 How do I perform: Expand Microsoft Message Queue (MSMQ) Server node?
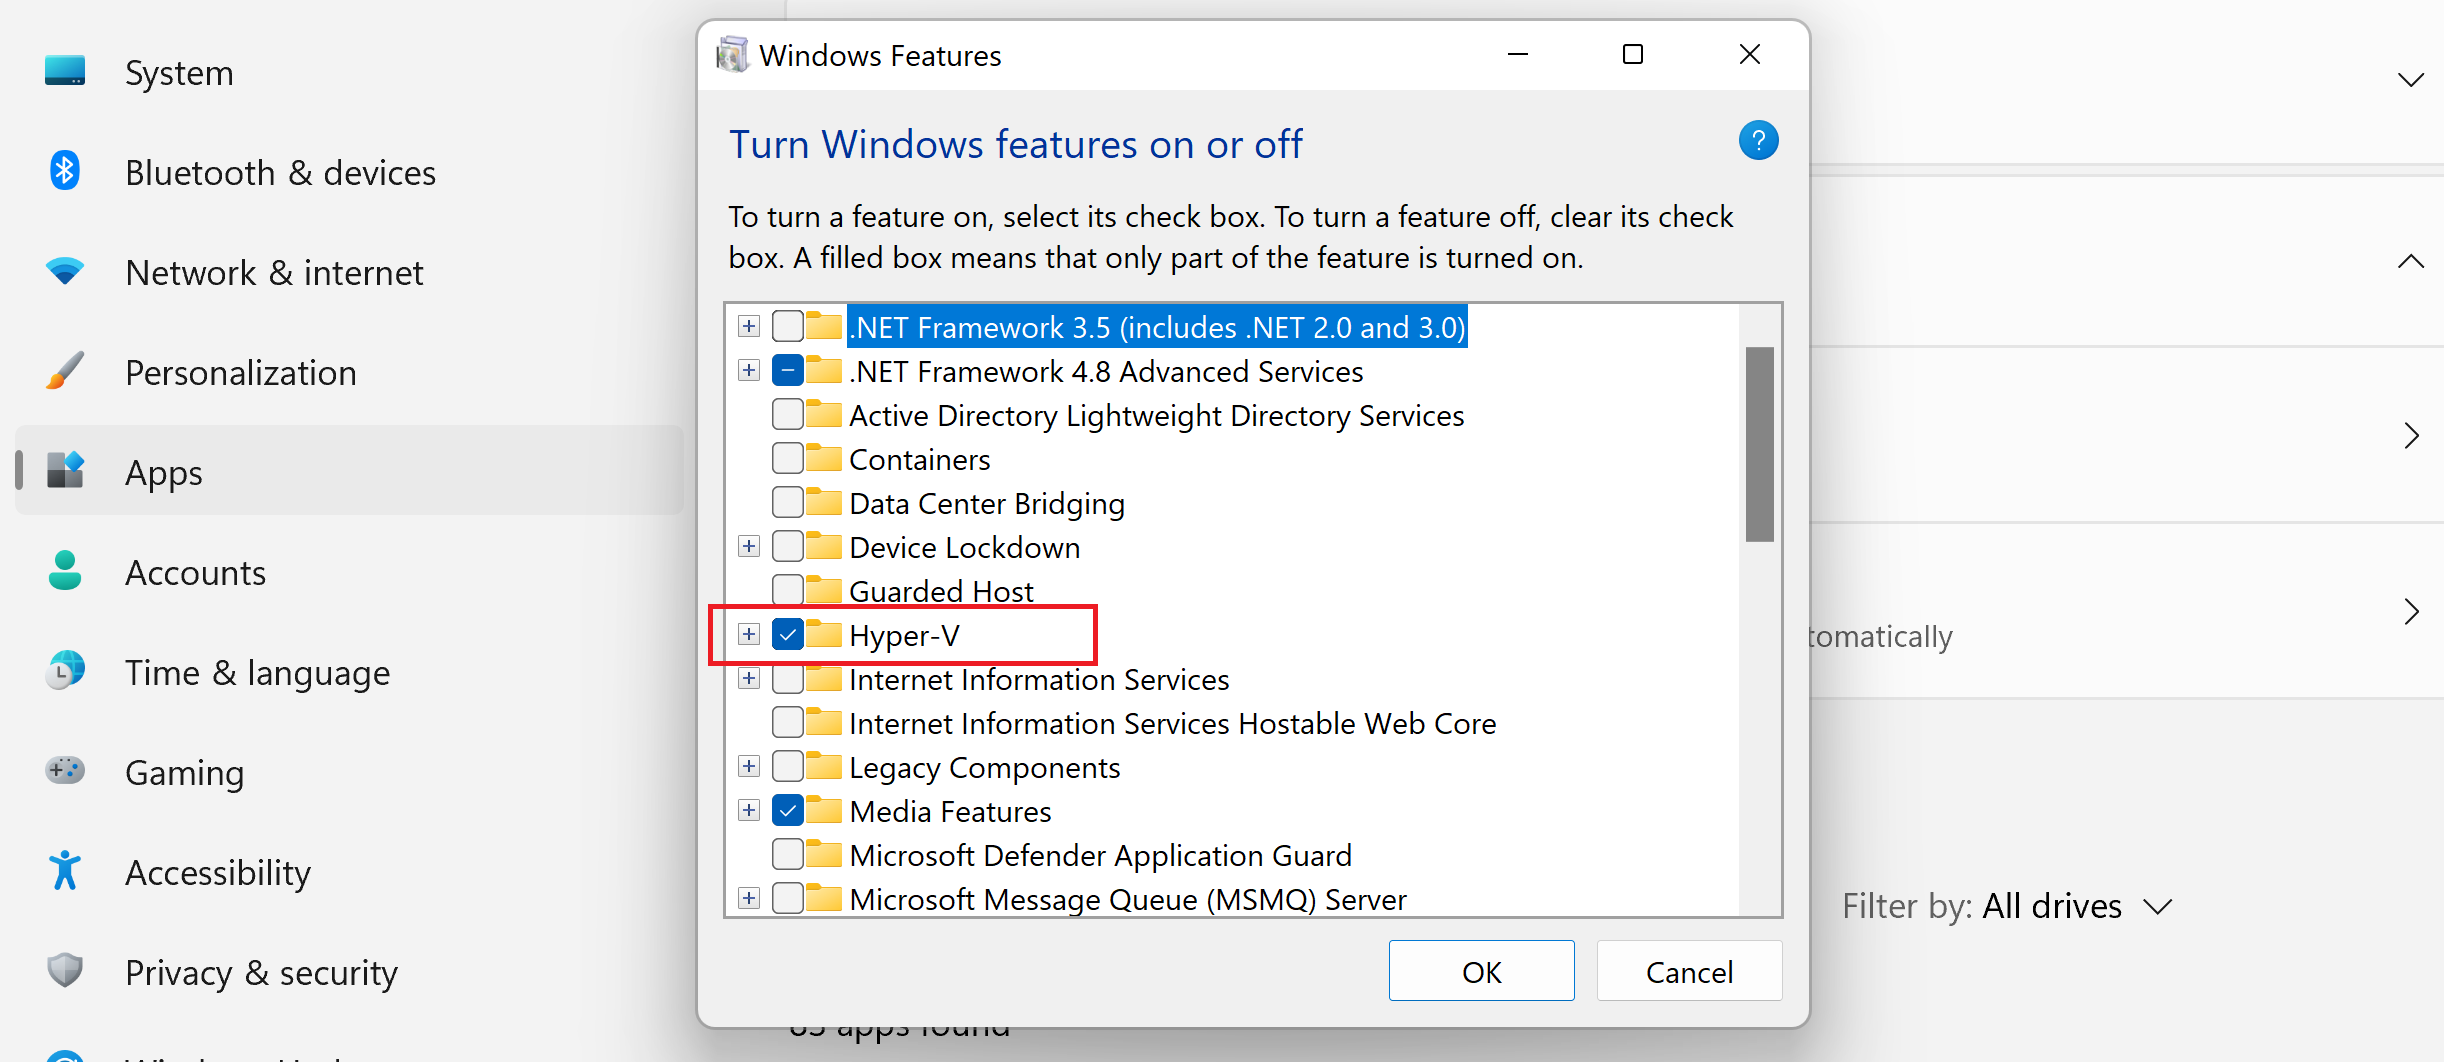click(x=749, y=898)
